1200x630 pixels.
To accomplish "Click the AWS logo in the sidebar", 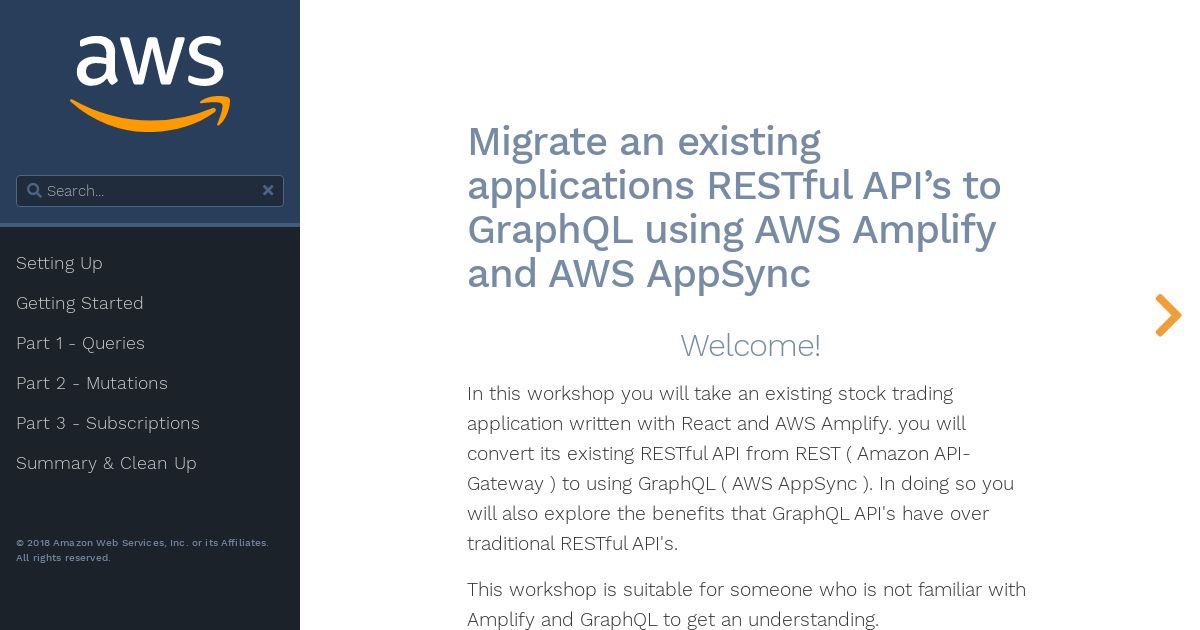I will (150, 84).
